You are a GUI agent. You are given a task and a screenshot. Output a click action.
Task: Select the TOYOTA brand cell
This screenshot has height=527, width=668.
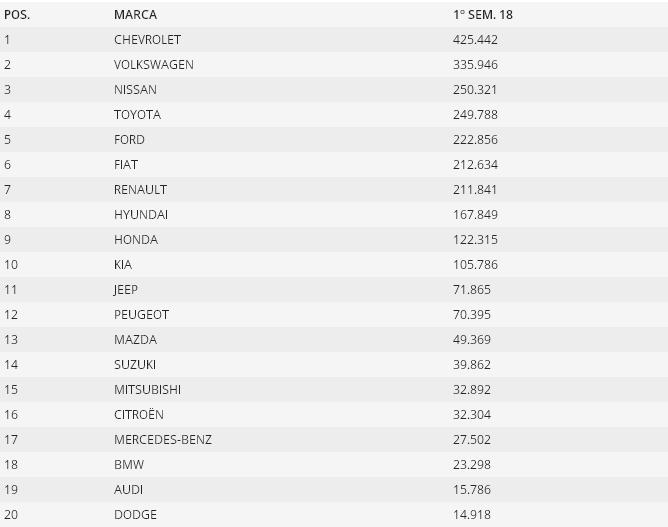137,115
